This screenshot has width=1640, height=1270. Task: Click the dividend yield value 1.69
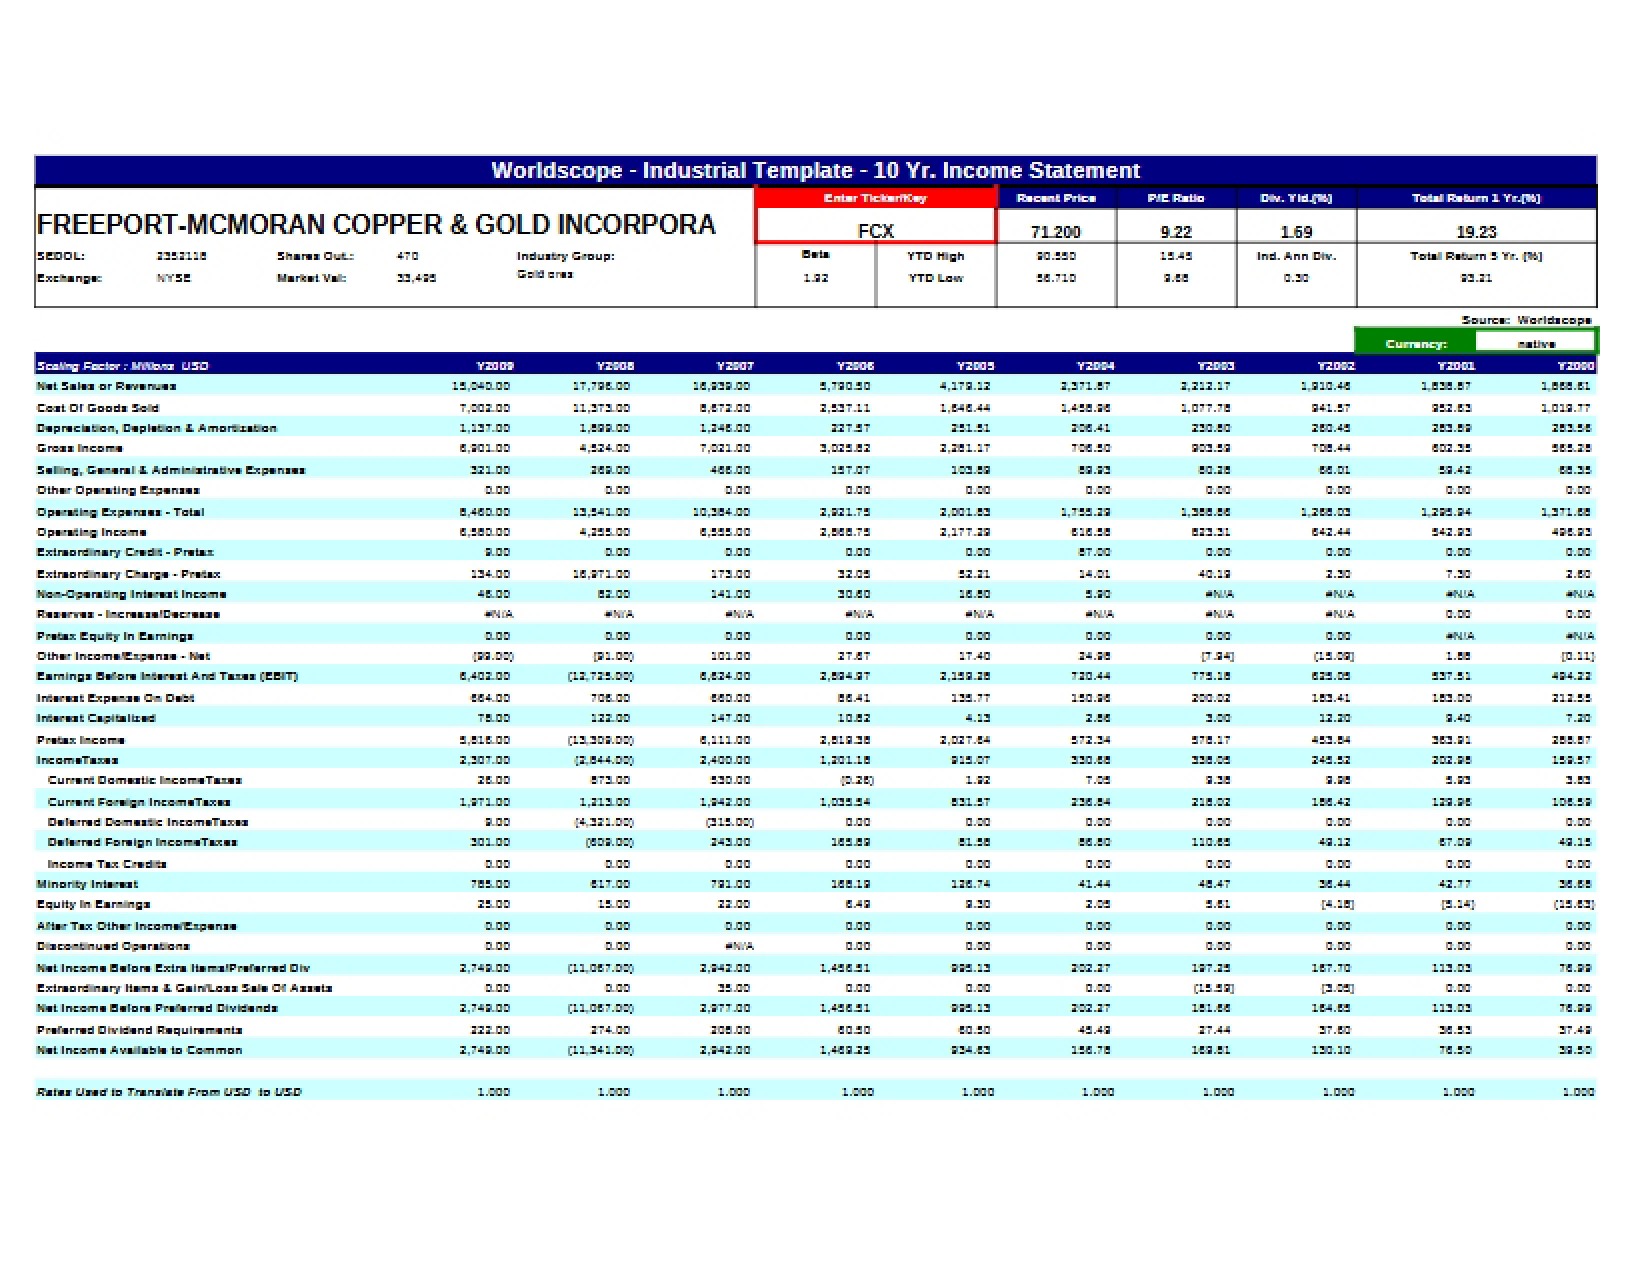tap(1296, 231)
